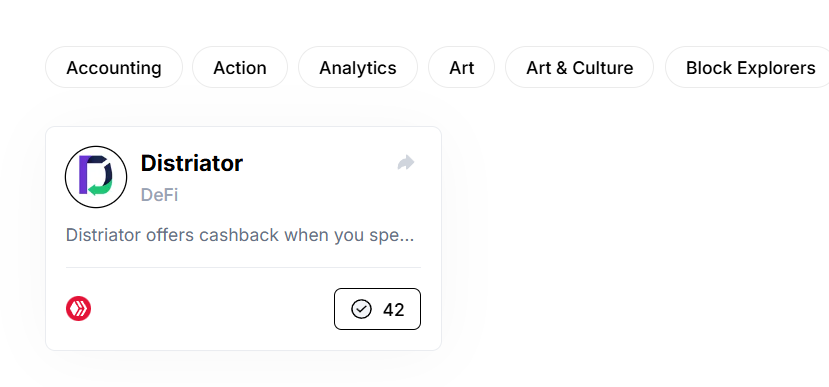
Task: Open the Distriator cashback description text
Action: [x=240, y=235]
